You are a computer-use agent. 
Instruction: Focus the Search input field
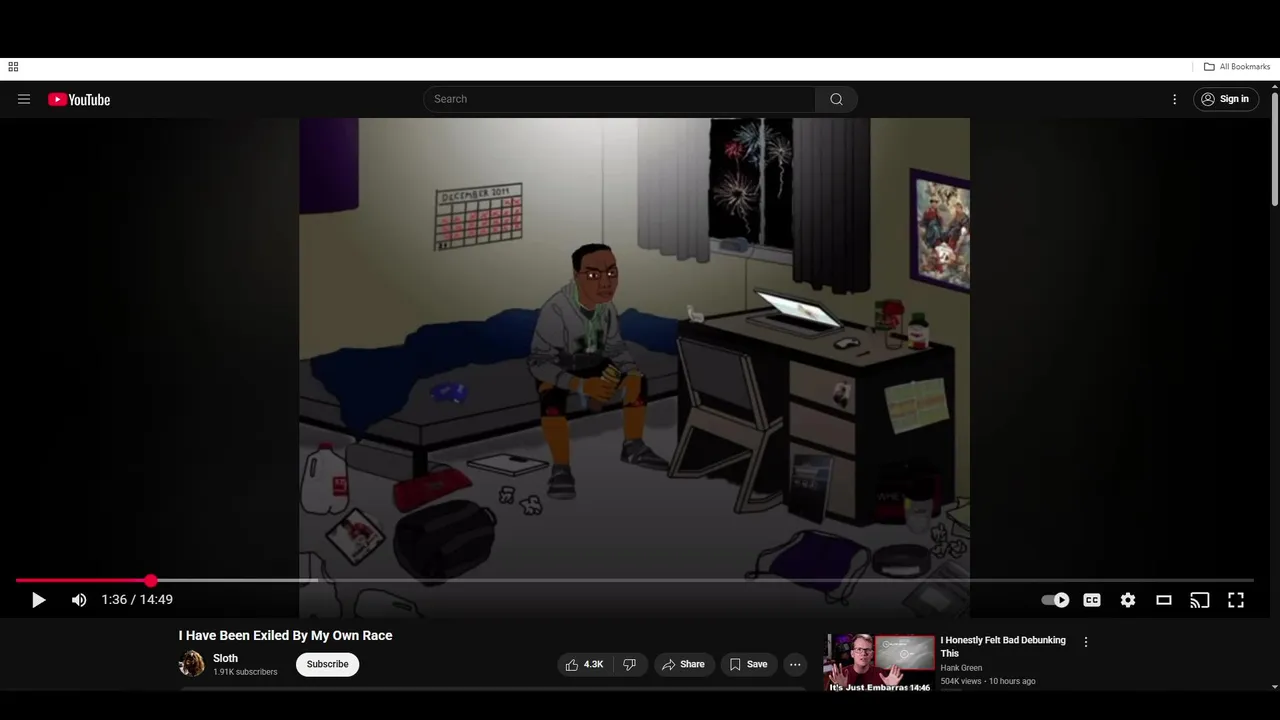point(619,99)
